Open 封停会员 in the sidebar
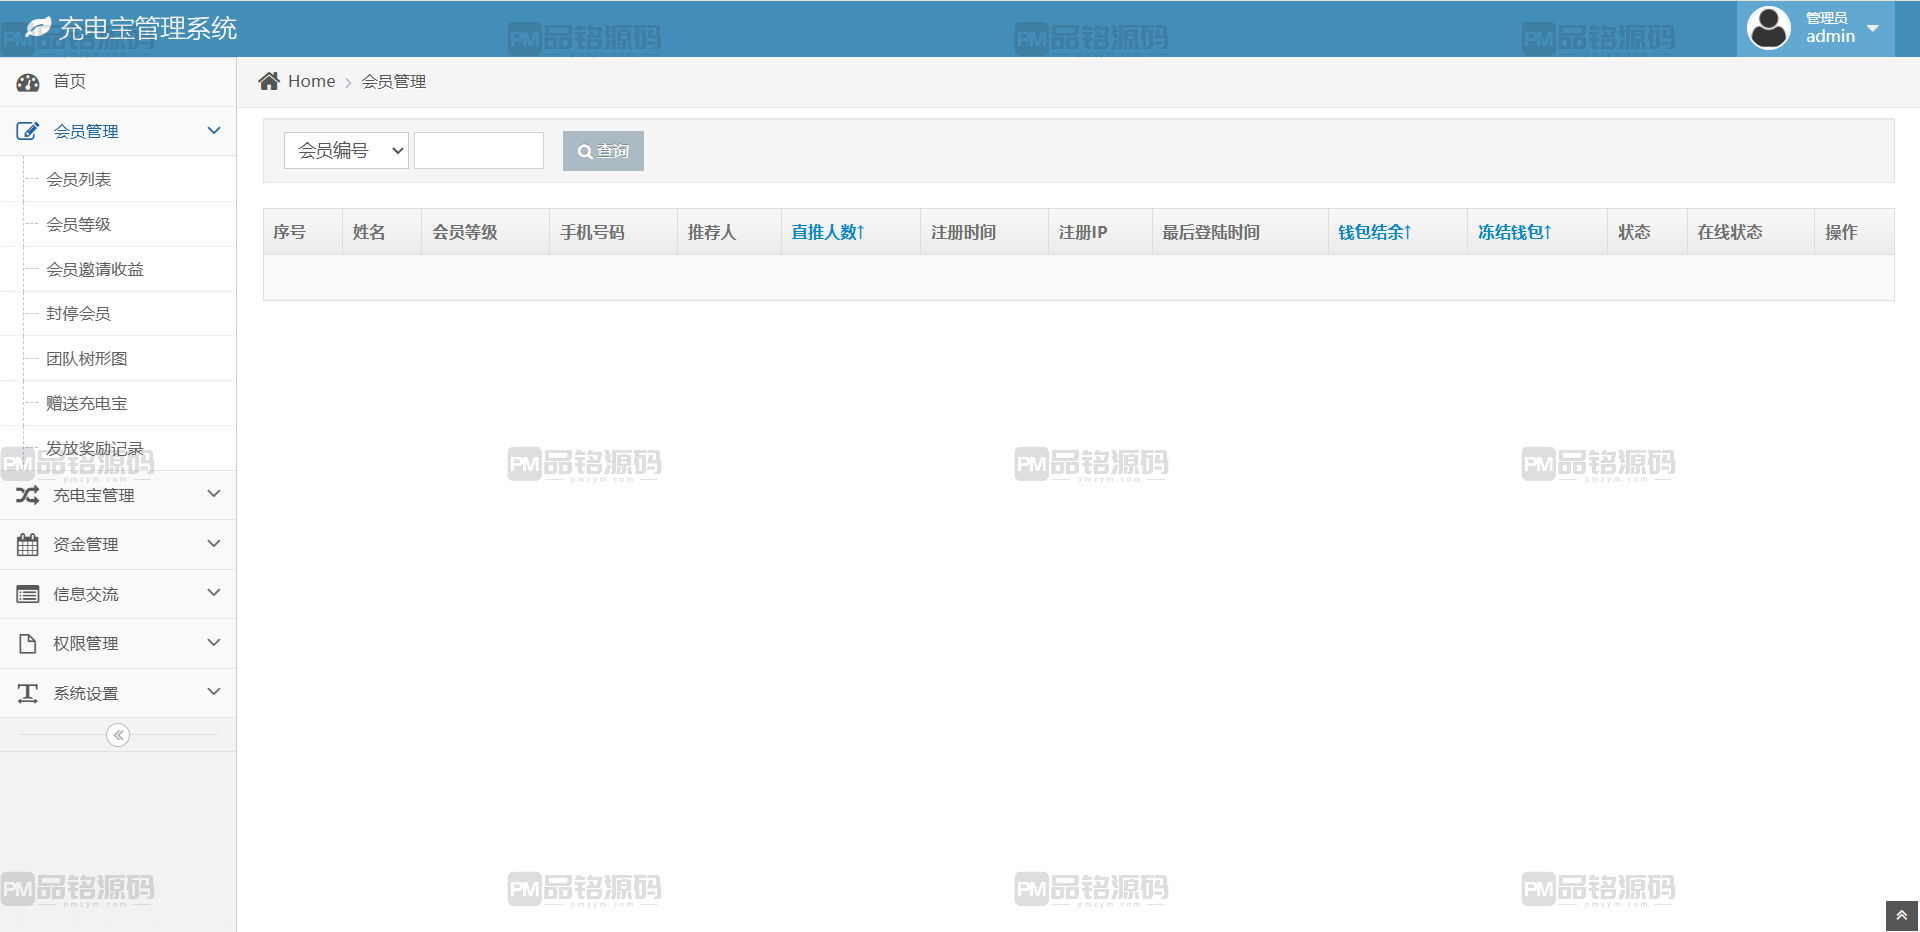 [79, 313]
